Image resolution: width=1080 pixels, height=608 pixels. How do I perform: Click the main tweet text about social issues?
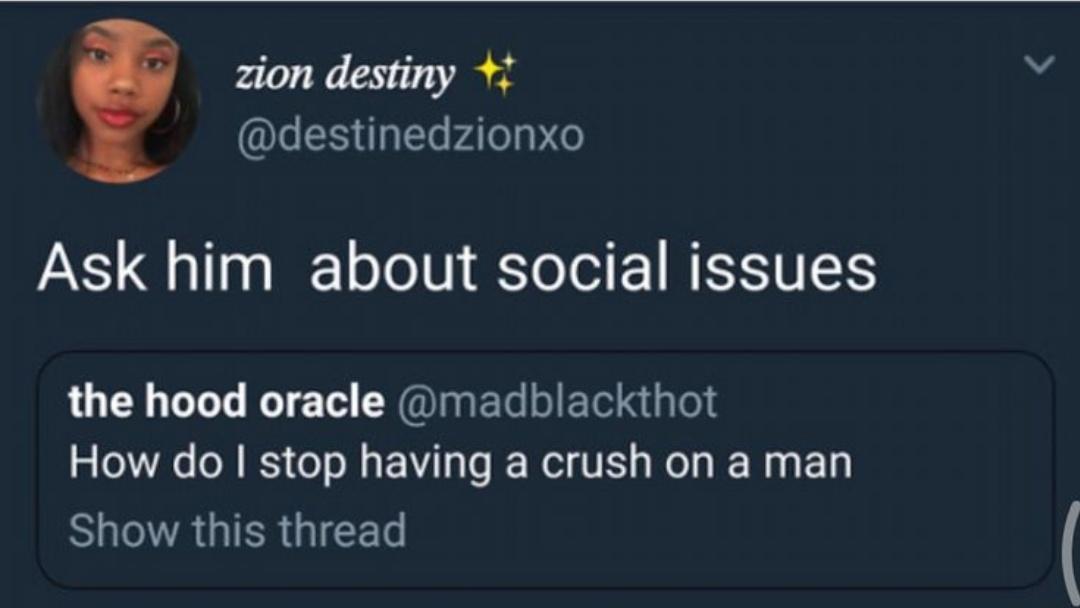(455, 264)
